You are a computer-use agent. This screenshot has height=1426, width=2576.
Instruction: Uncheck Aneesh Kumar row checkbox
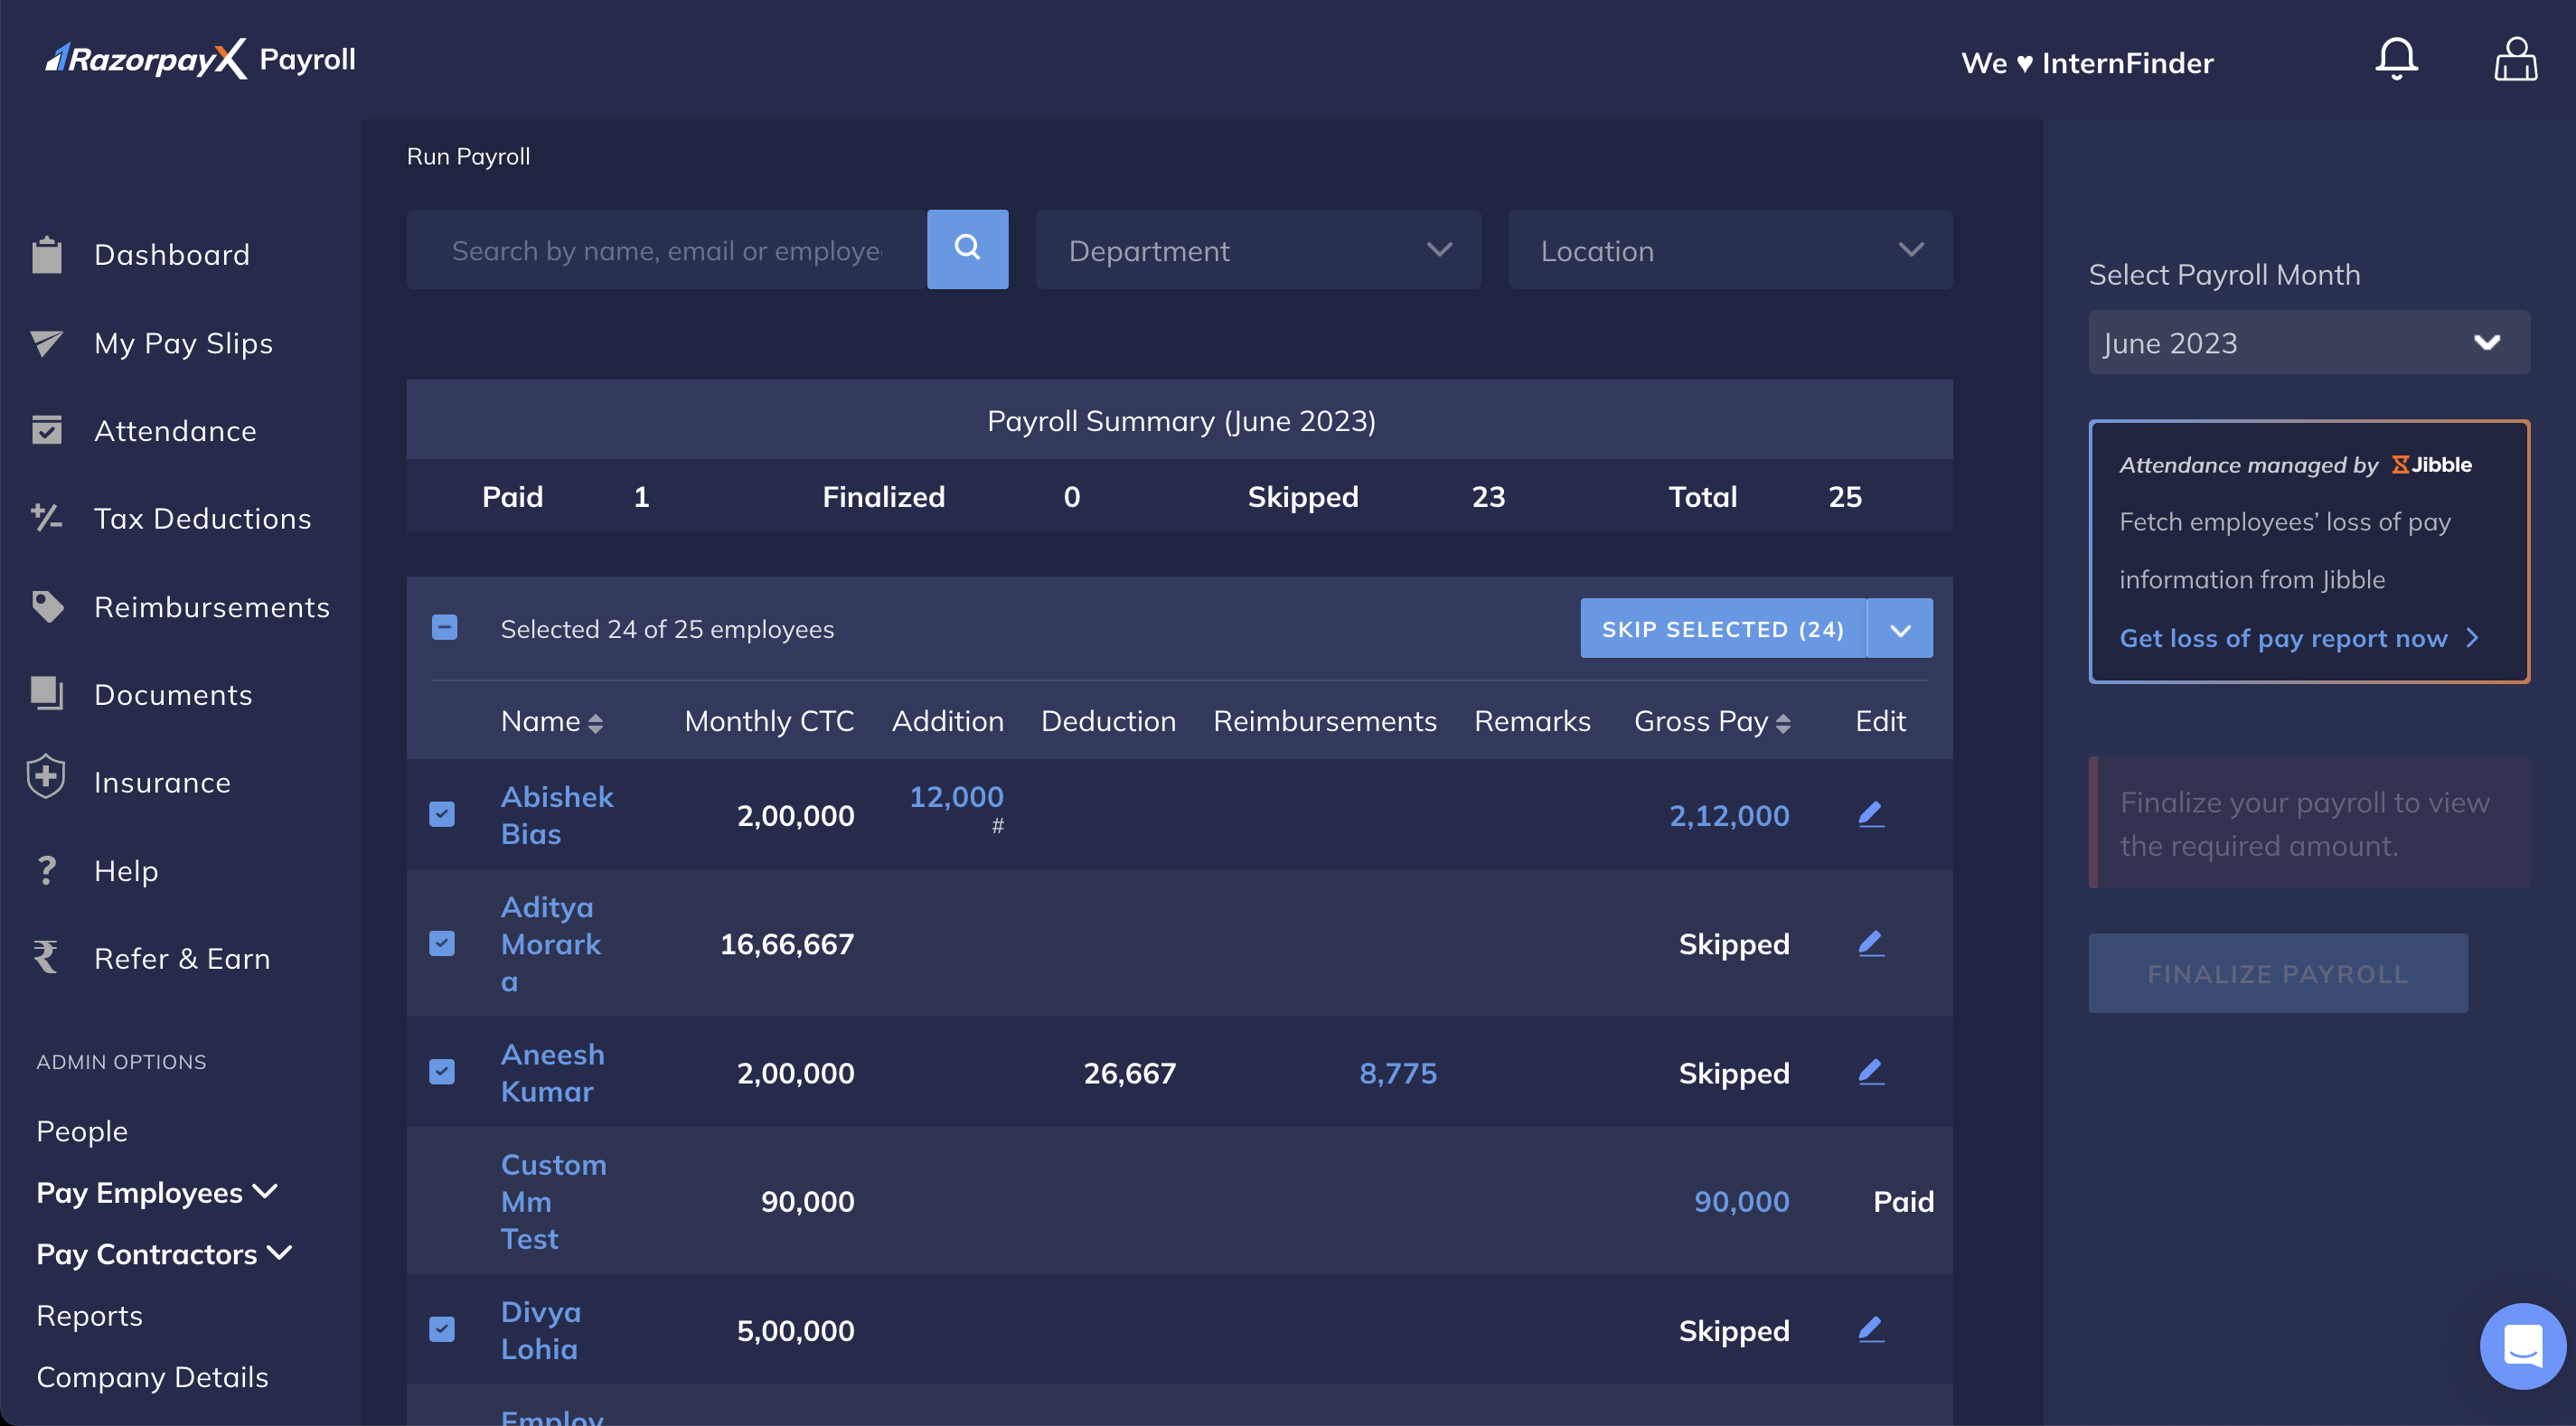(442, 1072)
